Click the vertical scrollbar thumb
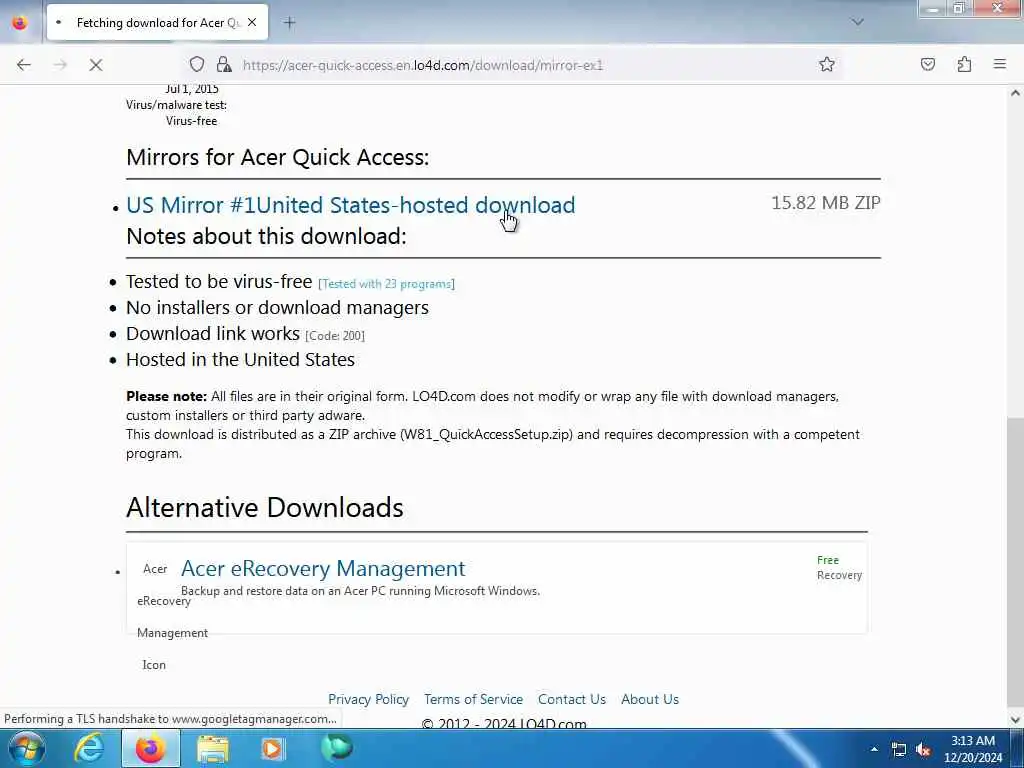 pos(1015,562)
